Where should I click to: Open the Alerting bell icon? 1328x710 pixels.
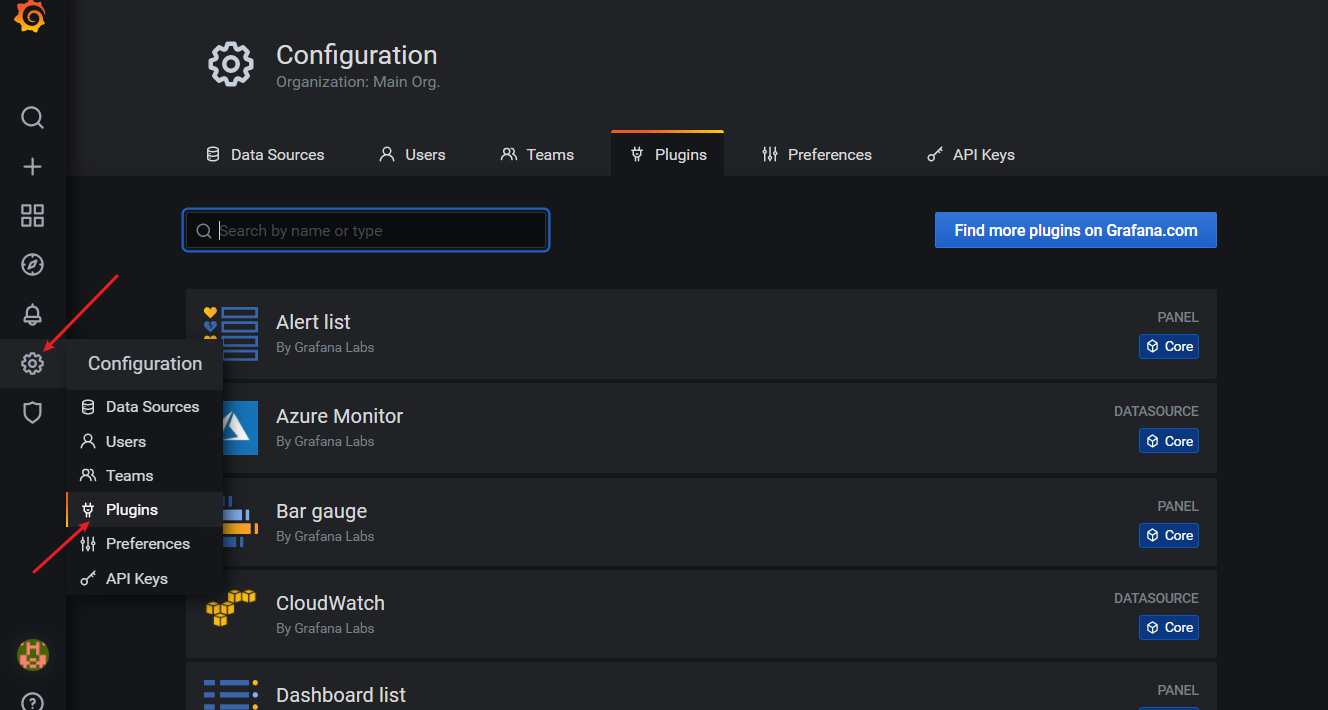32,314
